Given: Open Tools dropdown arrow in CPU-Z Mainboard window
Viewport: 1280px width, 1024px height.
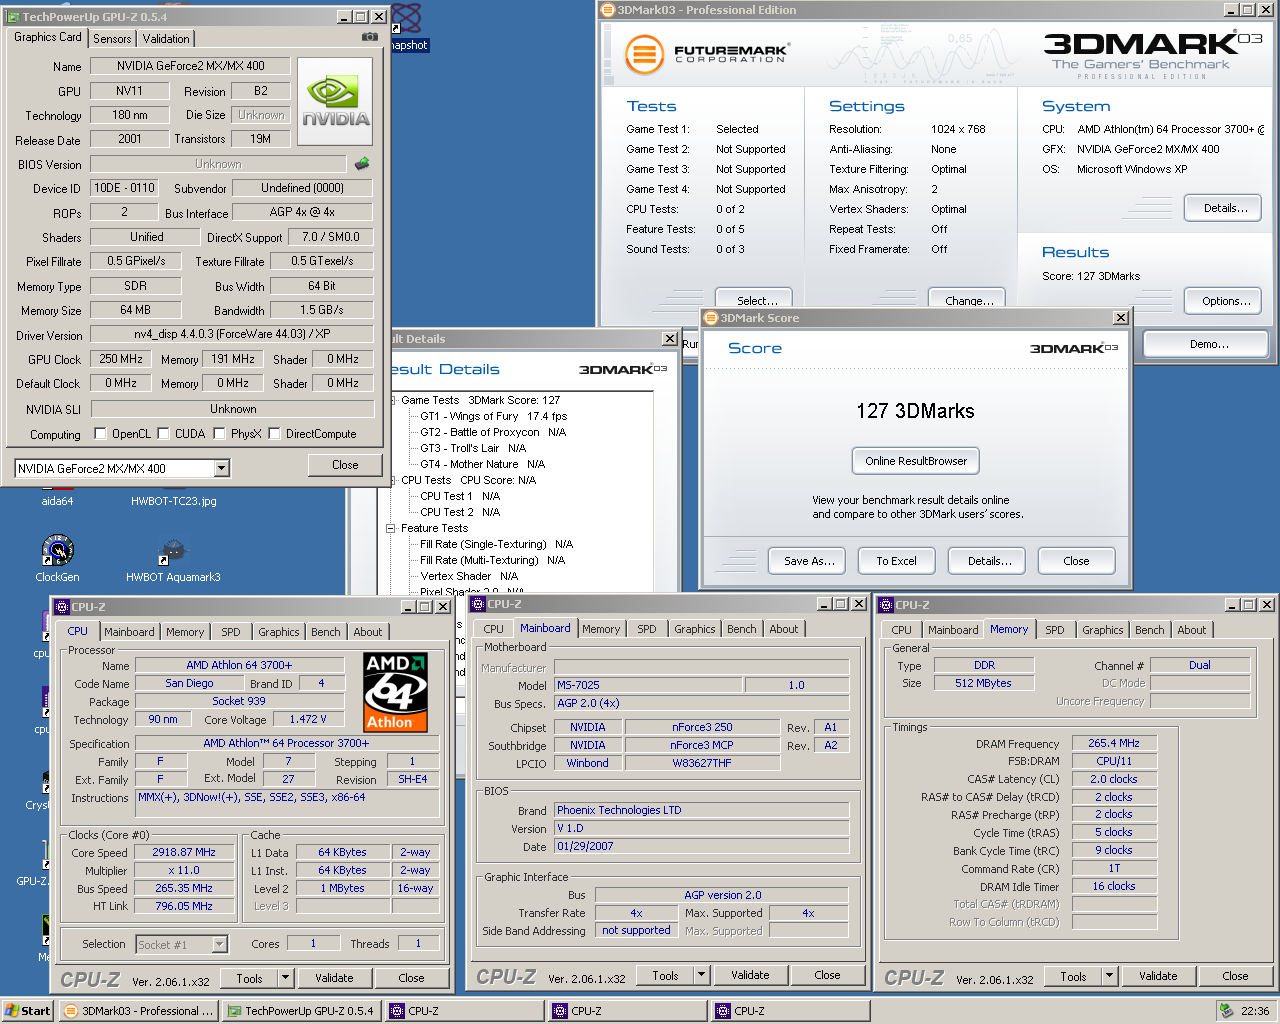Looking at the screenshot, I should point(702,975).
